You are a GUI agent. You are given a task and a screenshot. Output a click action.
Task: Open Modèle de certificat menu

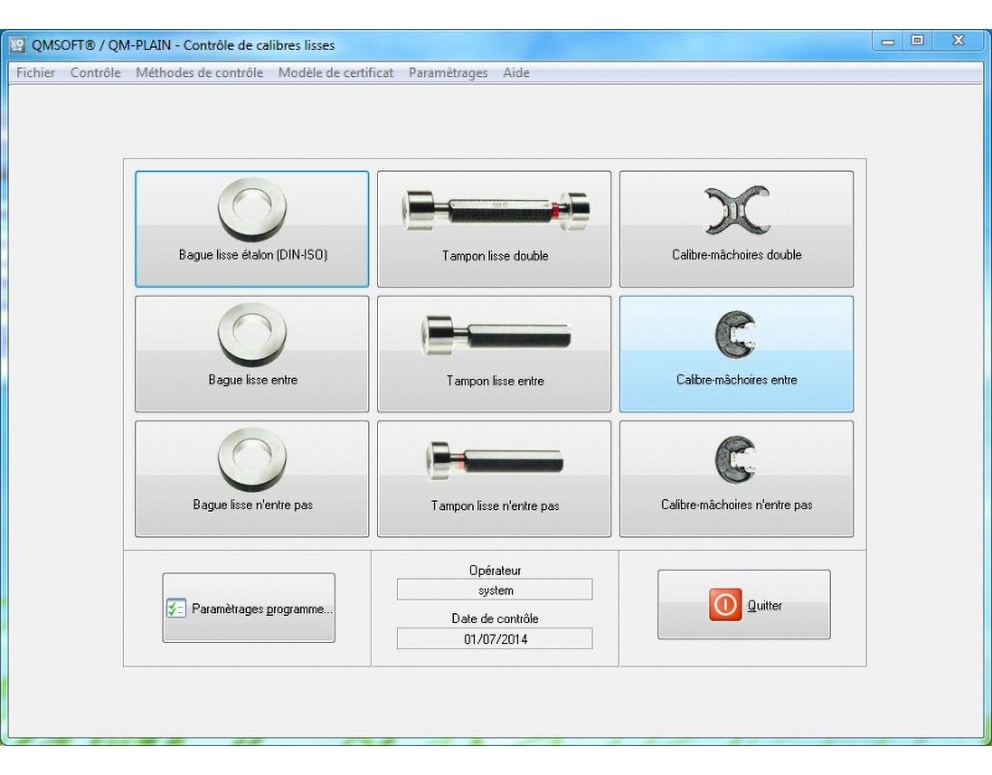click(336, 73)
